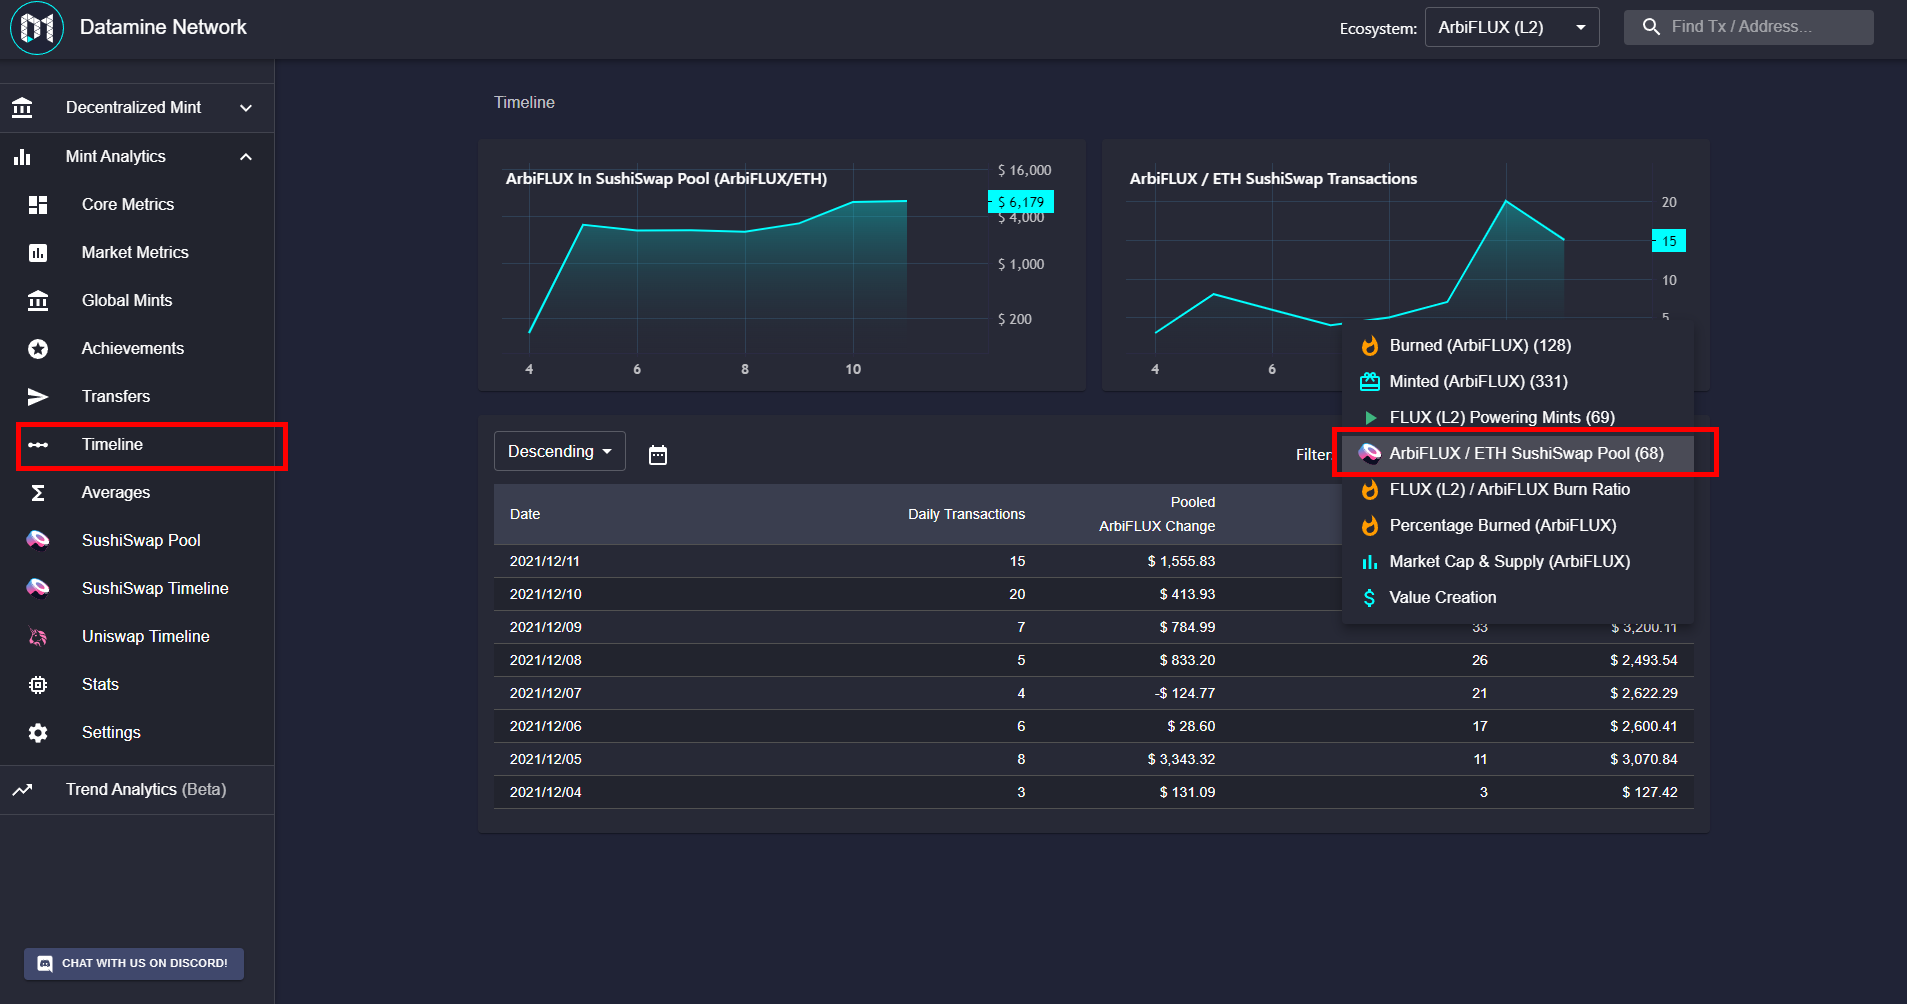1907x1004 pixels.
Task: Click the Mint Analytics bar chart icon
Action: click(22, 156)
